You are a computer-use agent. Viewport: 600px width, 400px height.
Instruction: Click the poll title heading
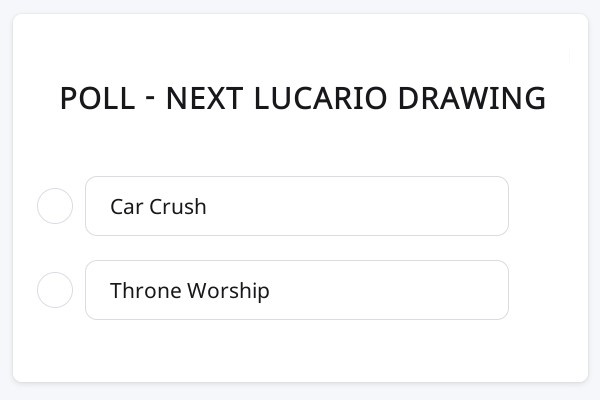(302, 99)
